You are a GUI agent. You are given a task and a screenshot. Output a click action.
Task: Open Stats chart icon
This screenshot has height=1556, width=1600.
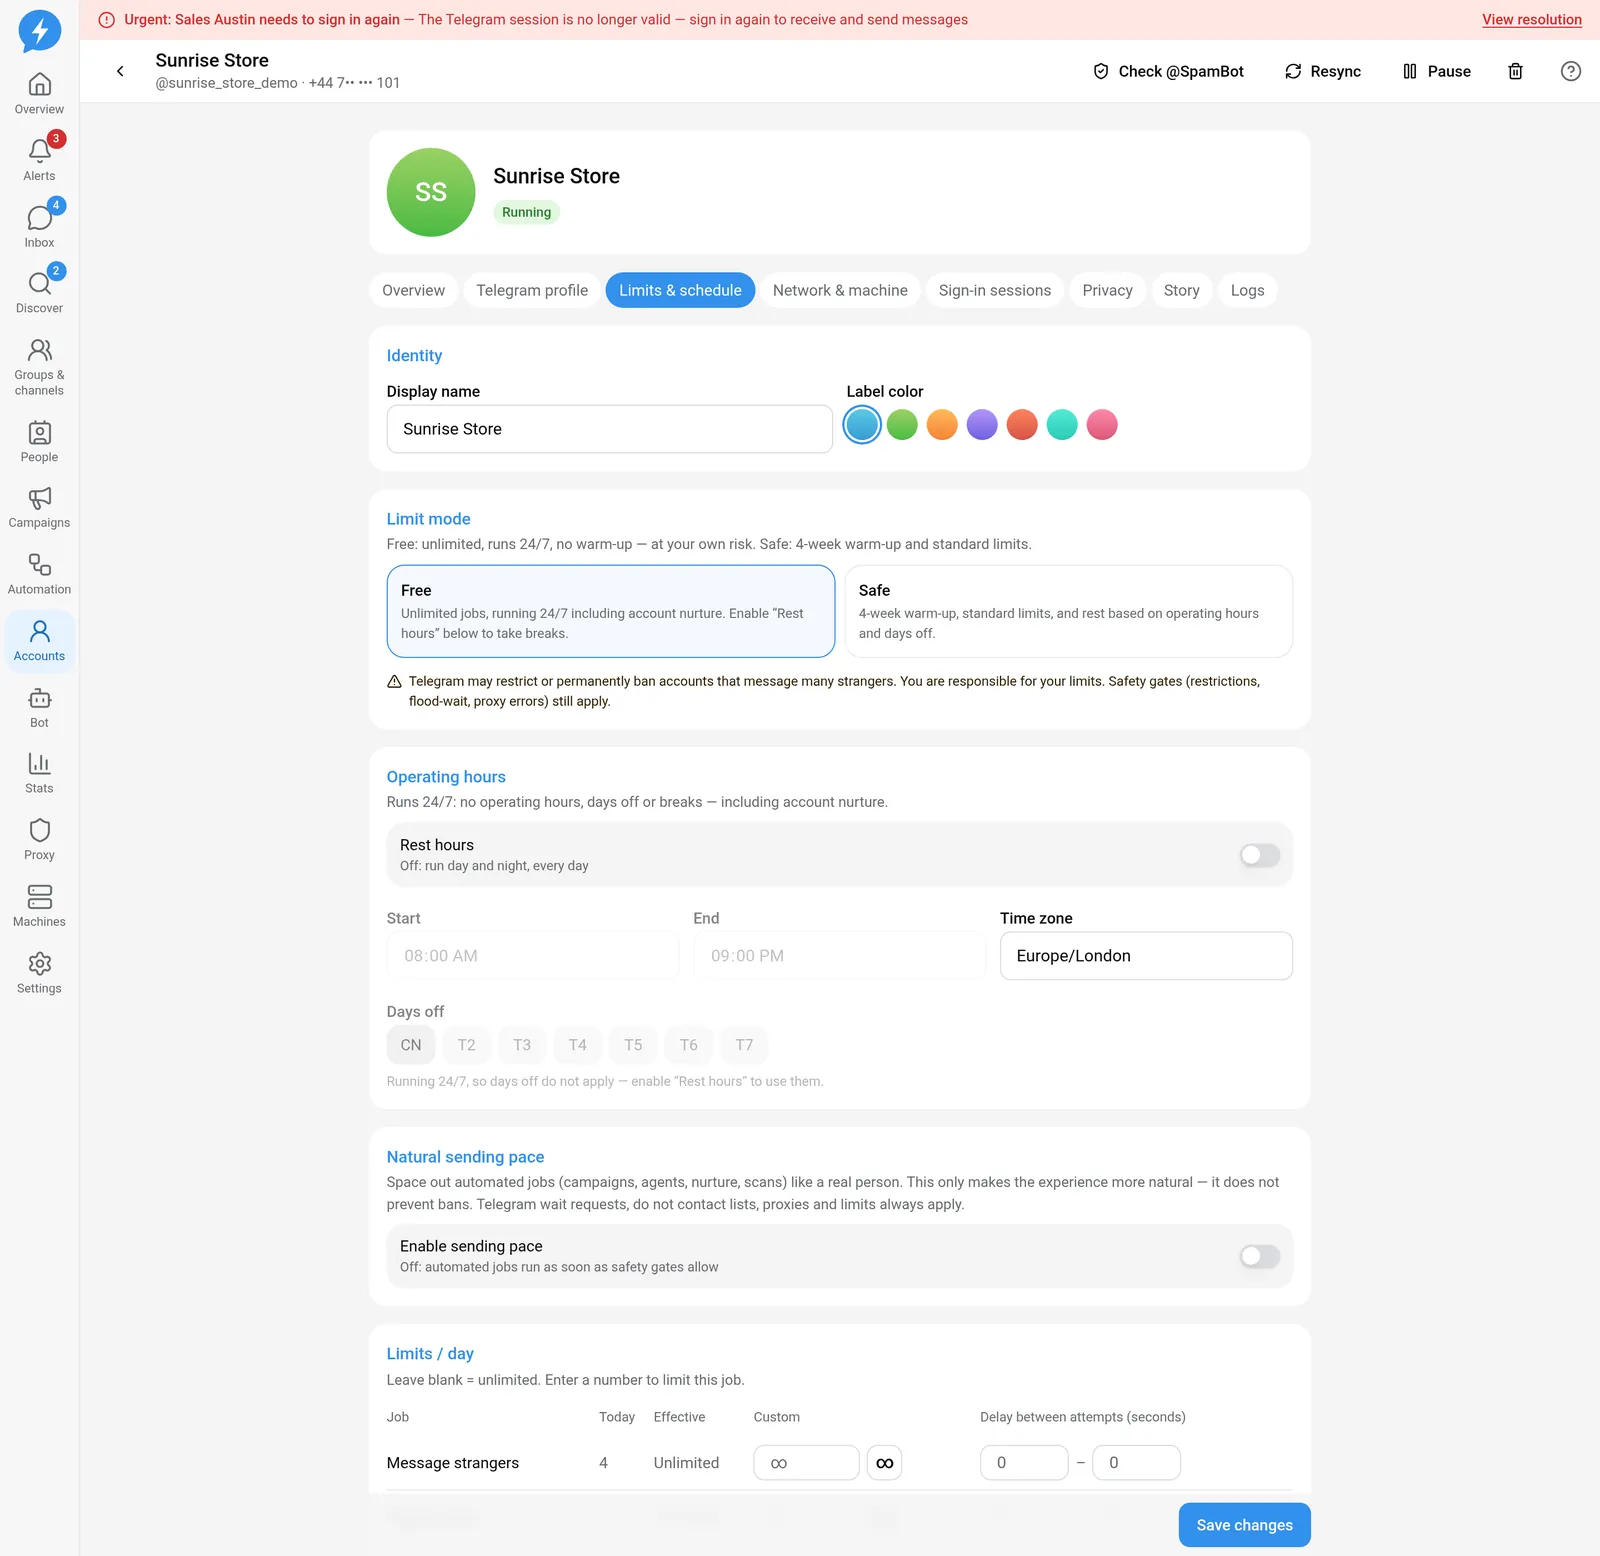[39, 774]
